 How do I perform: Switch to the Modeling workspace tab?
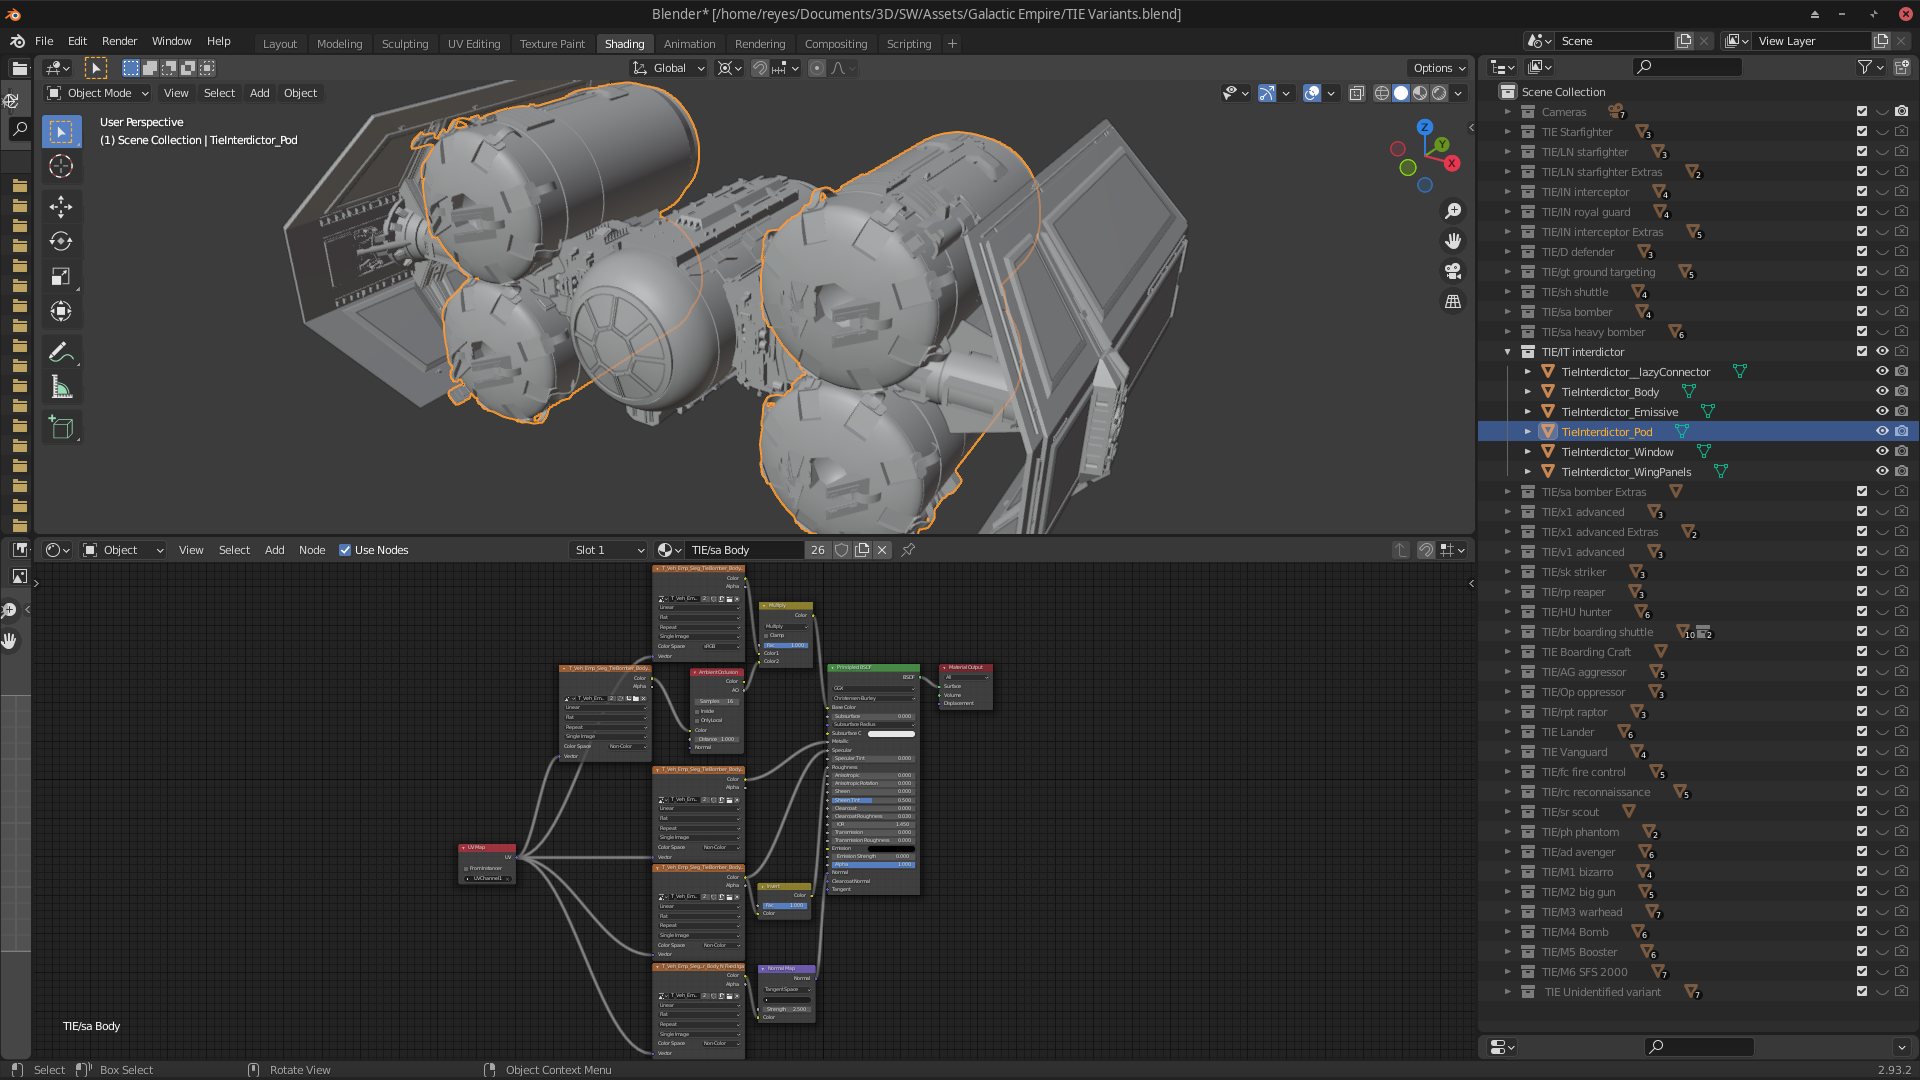339,44
